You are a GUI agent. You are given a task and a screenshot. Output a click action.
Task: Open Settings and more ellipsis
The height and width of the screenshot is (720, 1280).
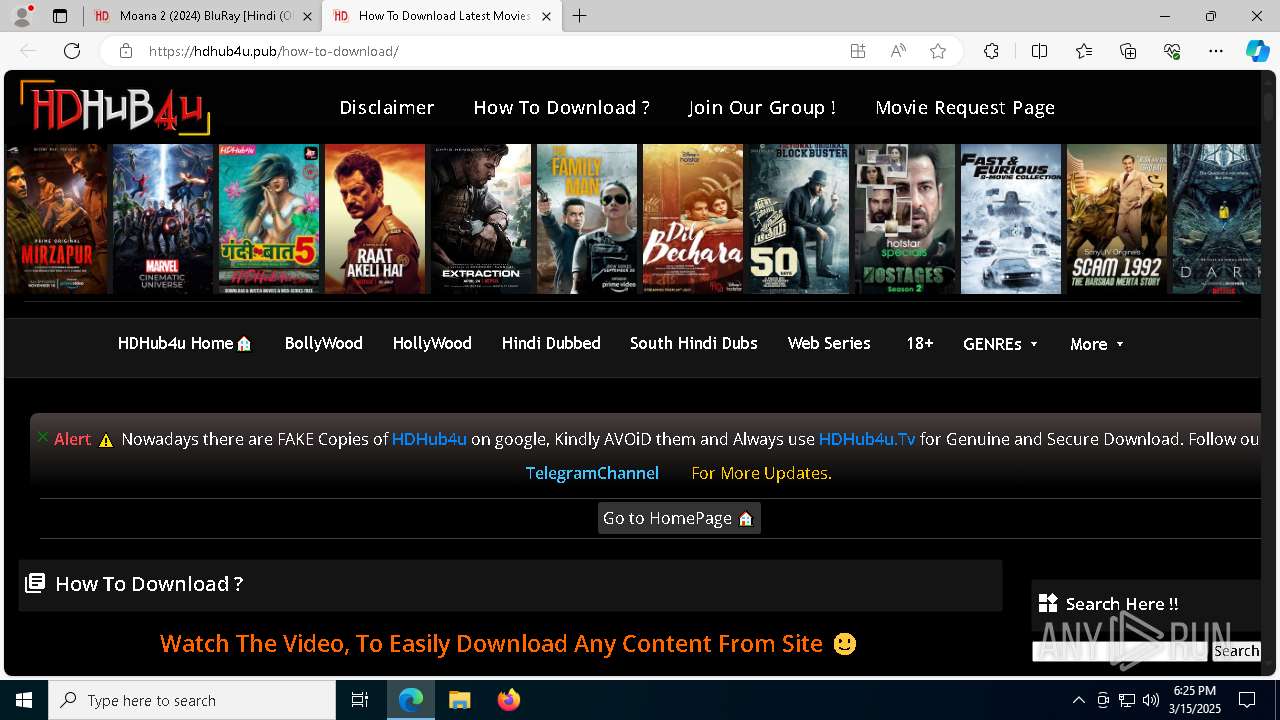1216,51
